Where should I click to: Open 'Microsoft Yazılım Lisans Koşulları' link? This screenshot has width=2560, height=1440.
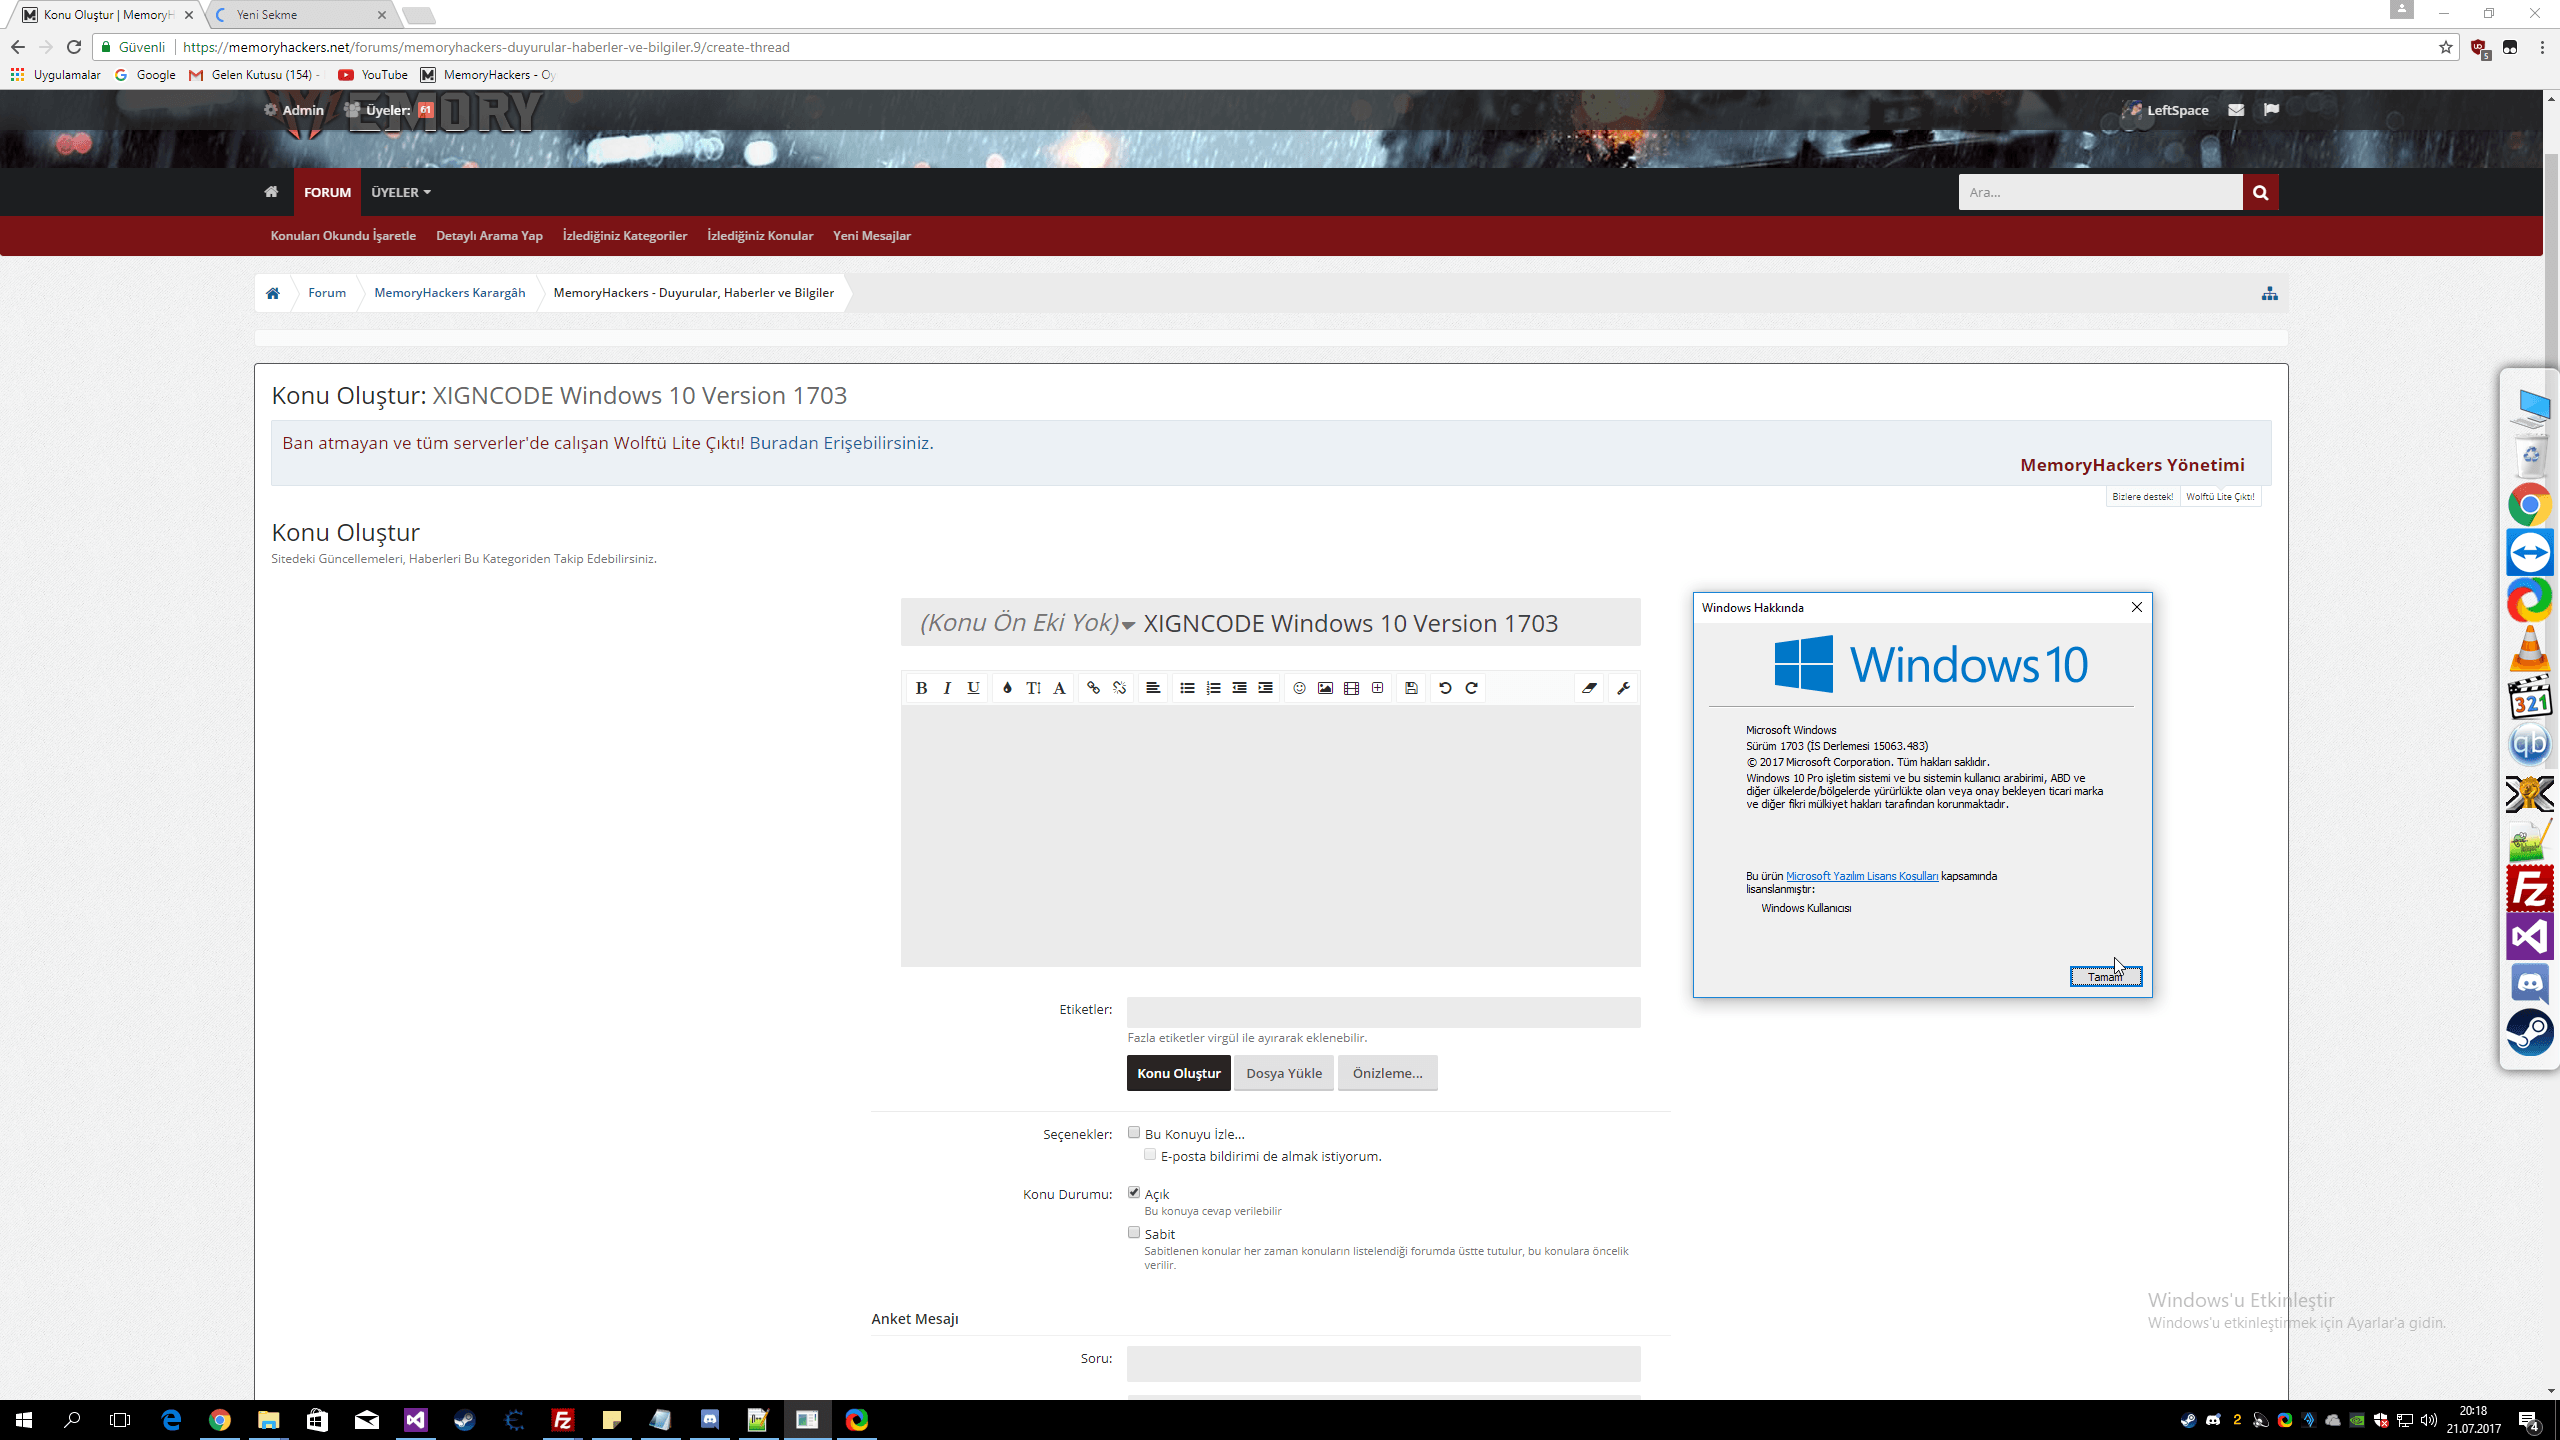pyautogui.click(x=1862, y=876)
